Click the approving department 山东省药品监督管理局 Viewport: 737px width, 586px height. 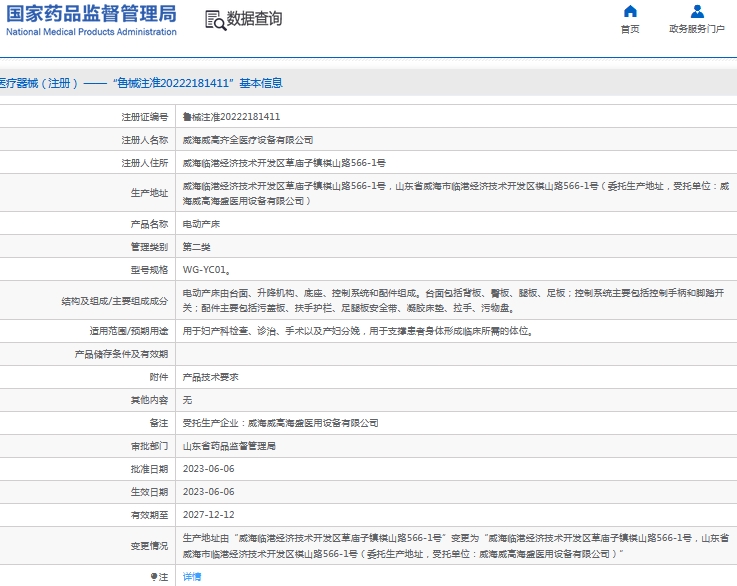pyautogui.click(x=229, y=446)
